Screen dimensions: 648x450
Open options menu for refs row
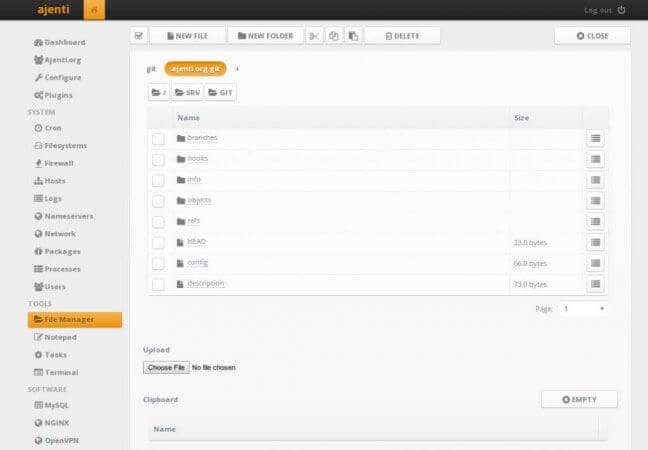(x=595, y=222)
